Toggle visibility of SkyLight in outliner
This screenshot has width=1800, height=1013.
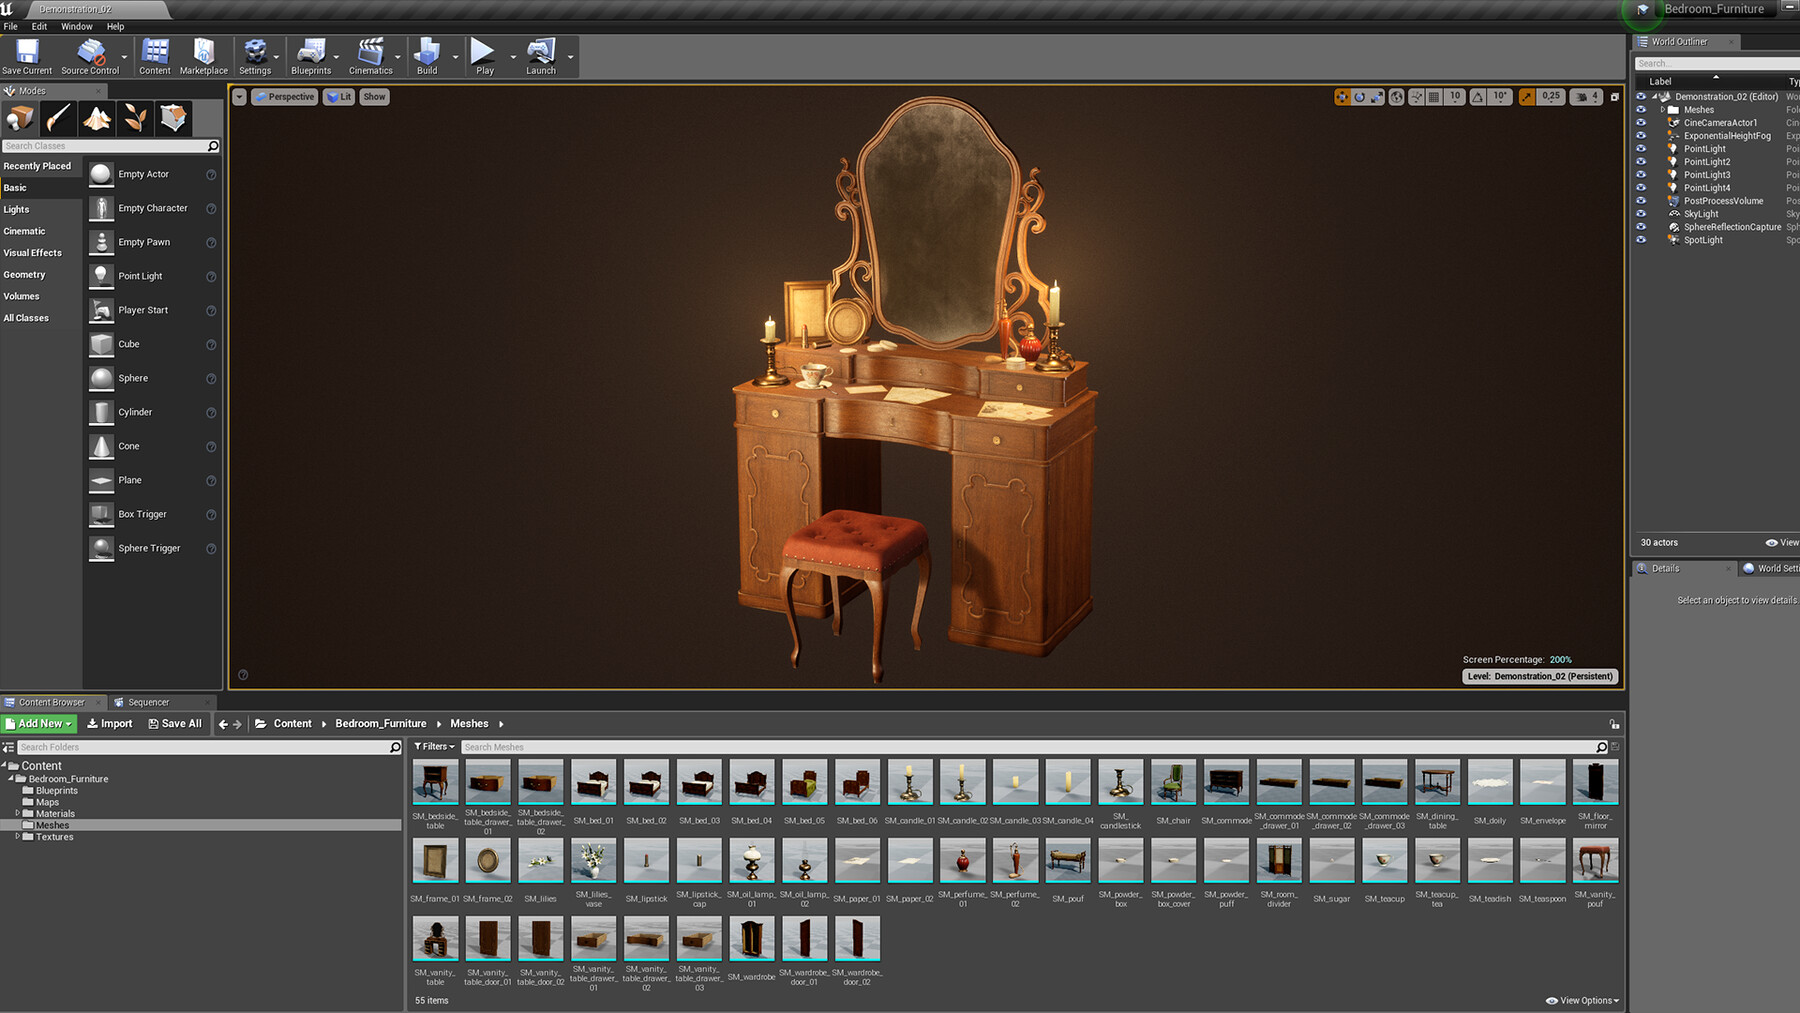[1641, 213]
